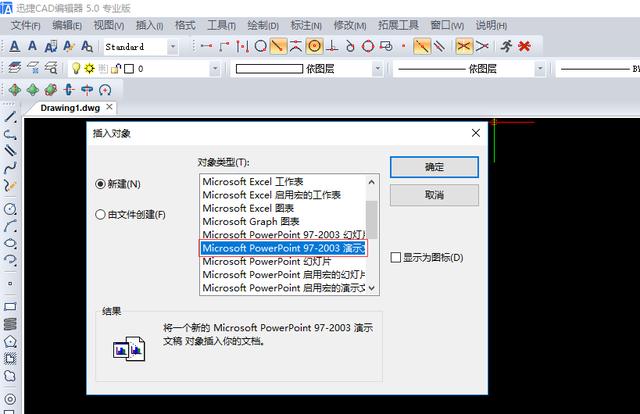640x414 pixels.
Task: Toggle the parallel snap icon
Action: (440, 47)
